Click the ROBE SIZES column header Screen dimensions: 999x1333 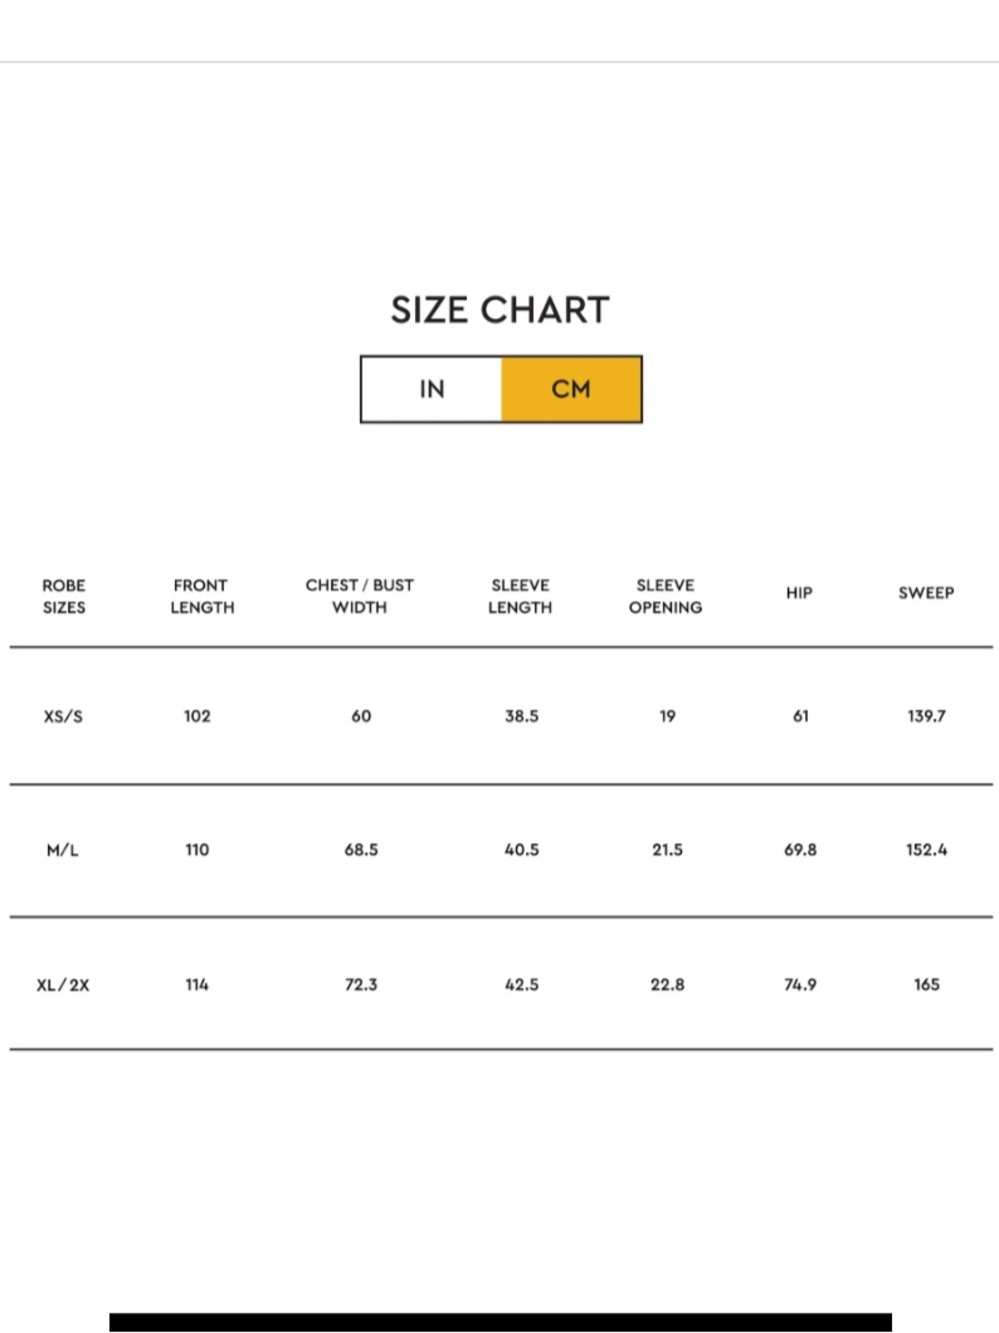click(x=64, y=596)
